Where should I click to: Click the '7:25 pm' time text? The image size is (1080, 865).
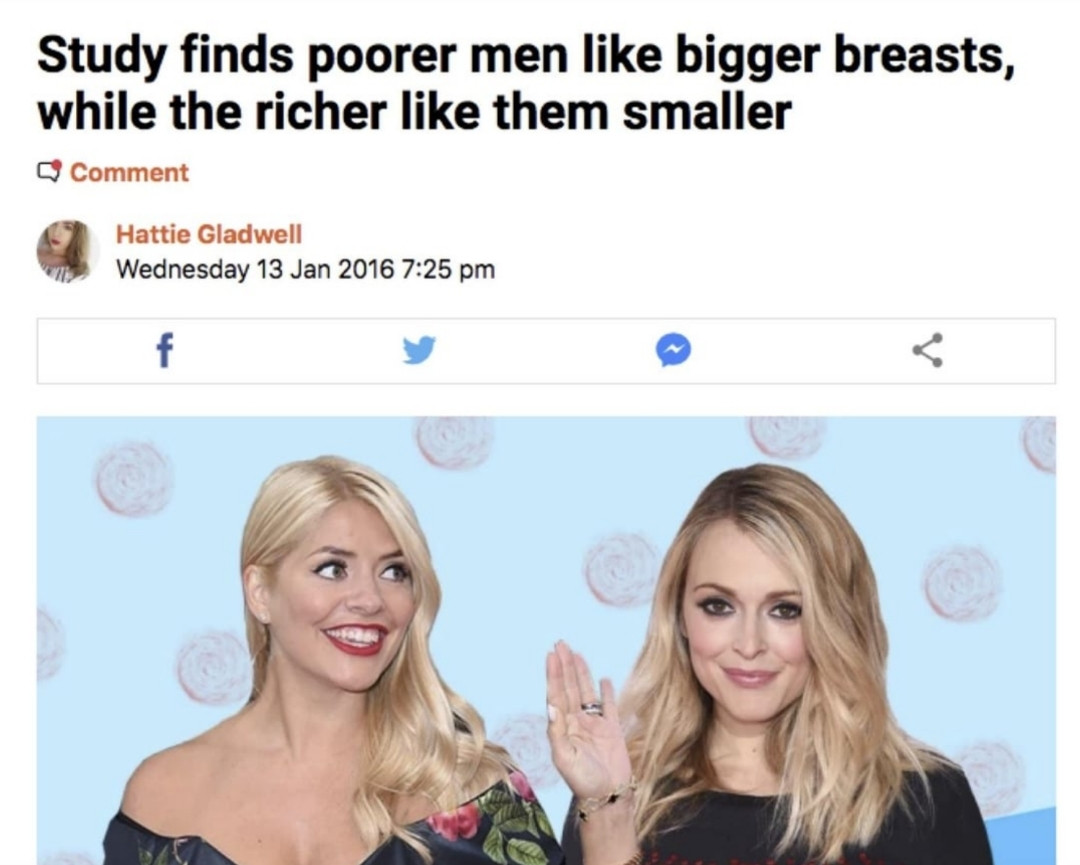point(447,269)
